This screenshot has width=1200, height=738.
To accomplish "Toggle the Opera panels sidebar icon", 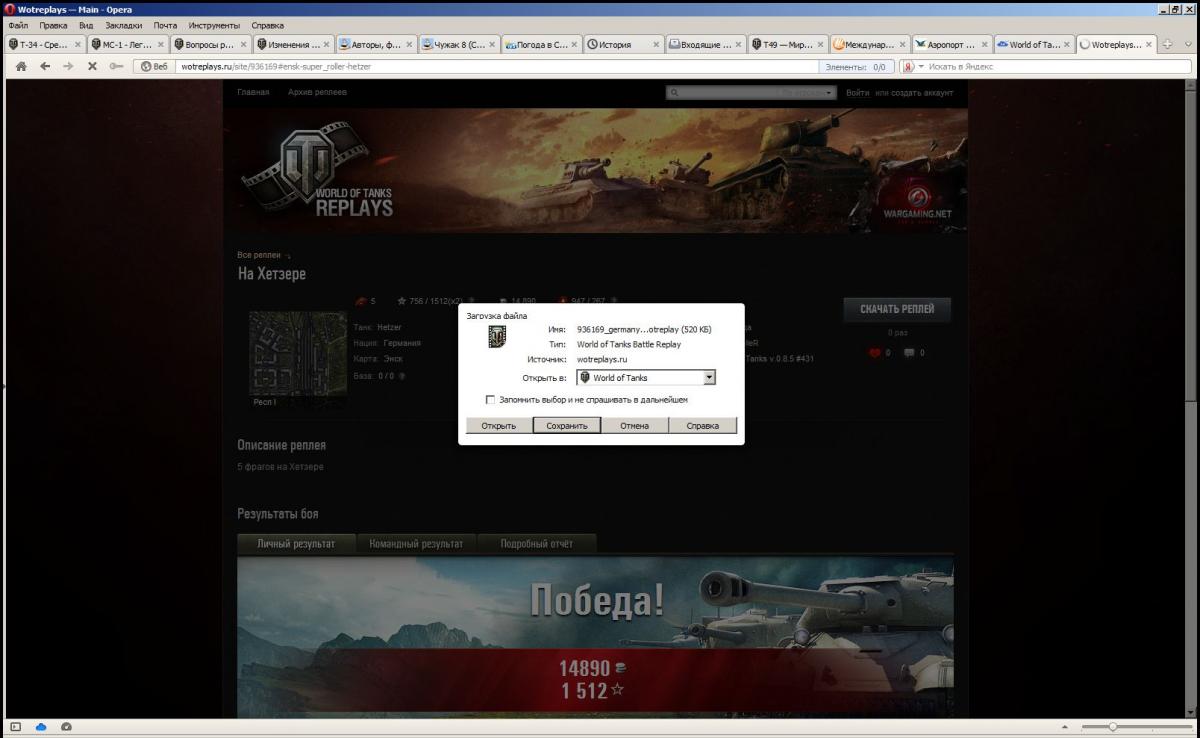I will point(16,727).
